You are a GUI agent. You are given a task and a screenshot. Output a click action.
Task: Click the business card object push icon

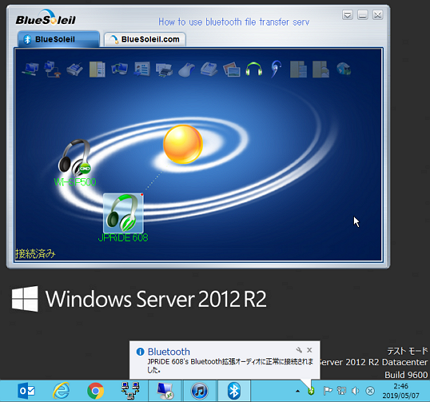coord(142,69)
